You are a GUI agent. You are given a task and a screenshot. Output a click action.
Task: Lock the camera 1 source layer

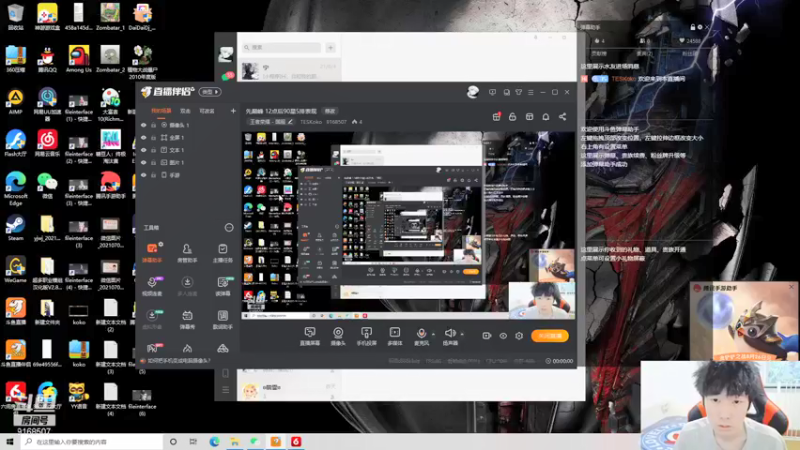(153, 125)
